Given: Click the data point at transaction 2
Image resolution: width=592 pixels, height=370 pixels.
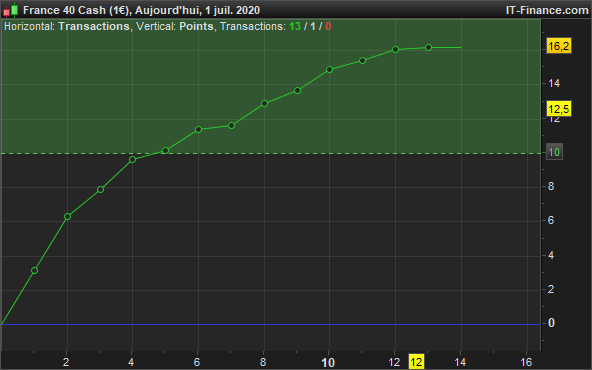Looking at the screenshot, I should point(67,216).
